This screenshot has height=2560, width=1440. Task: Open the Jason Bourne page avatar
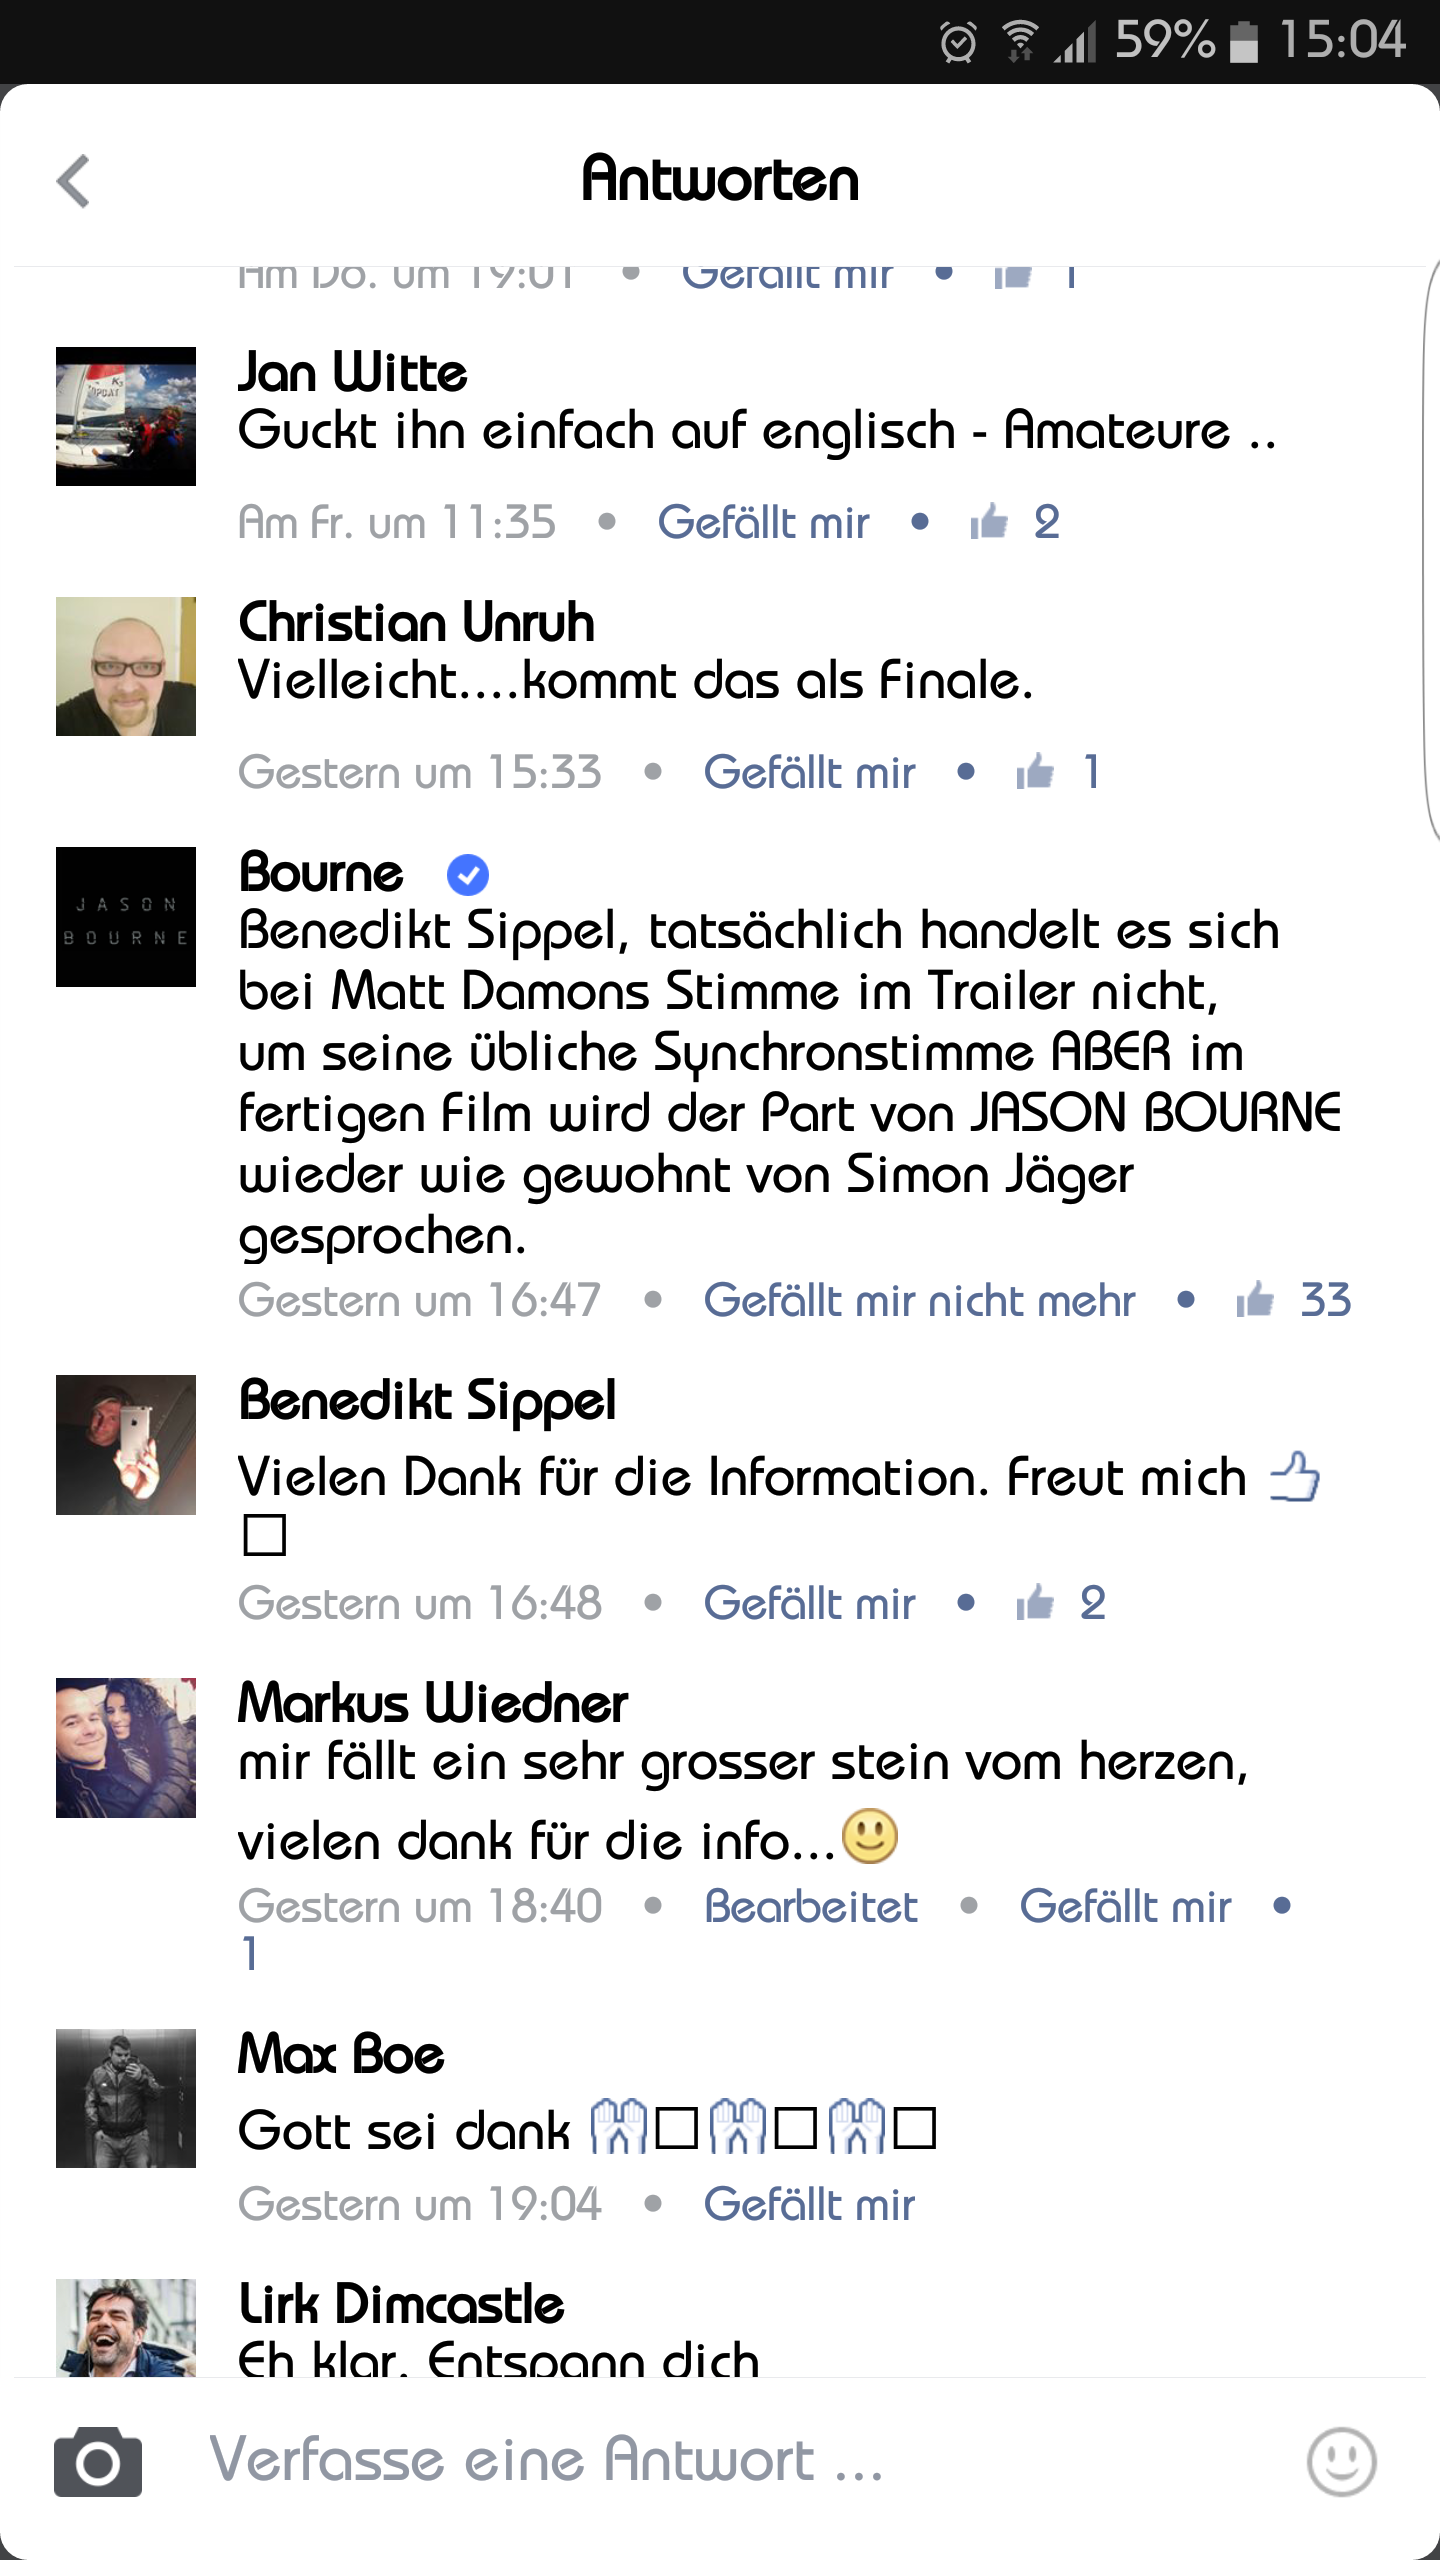point(126,917)
